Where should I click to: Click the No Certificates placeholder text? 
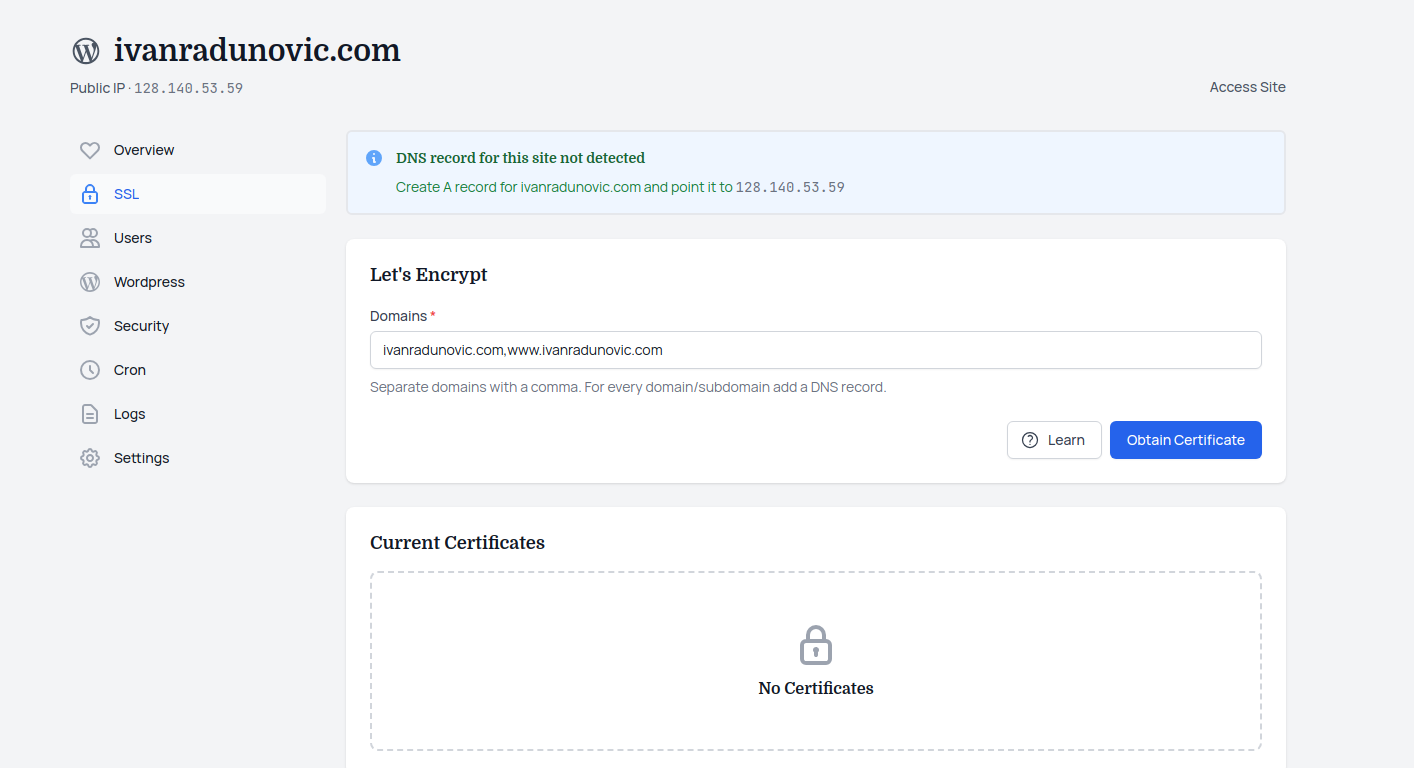815,688
